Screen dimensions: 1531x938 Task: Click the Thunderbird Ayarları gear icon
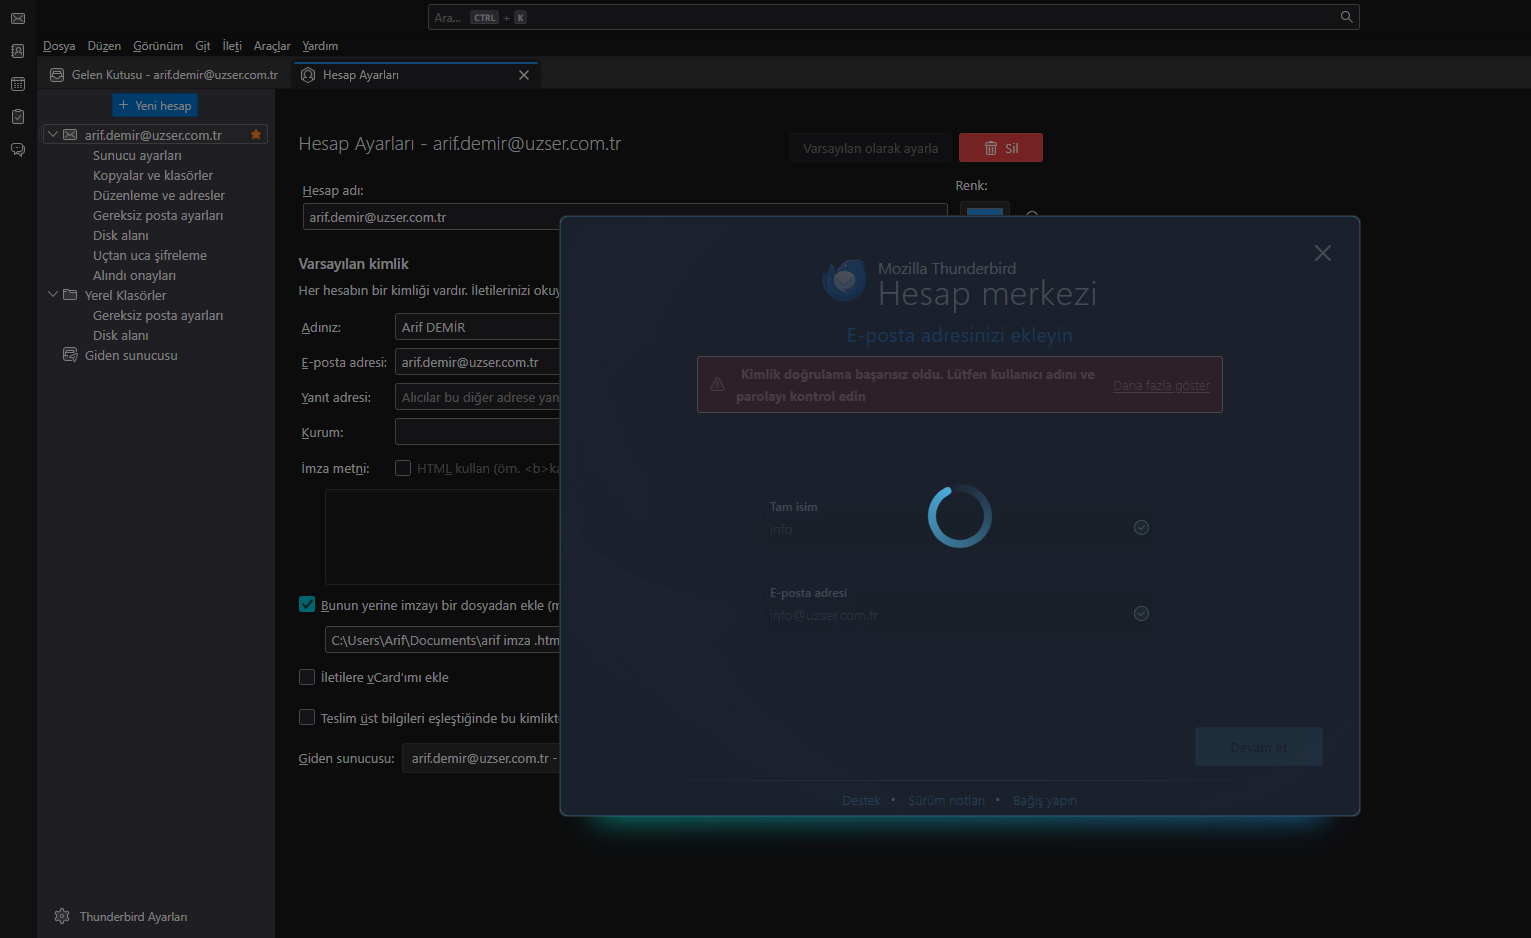[x=62, y=916]
